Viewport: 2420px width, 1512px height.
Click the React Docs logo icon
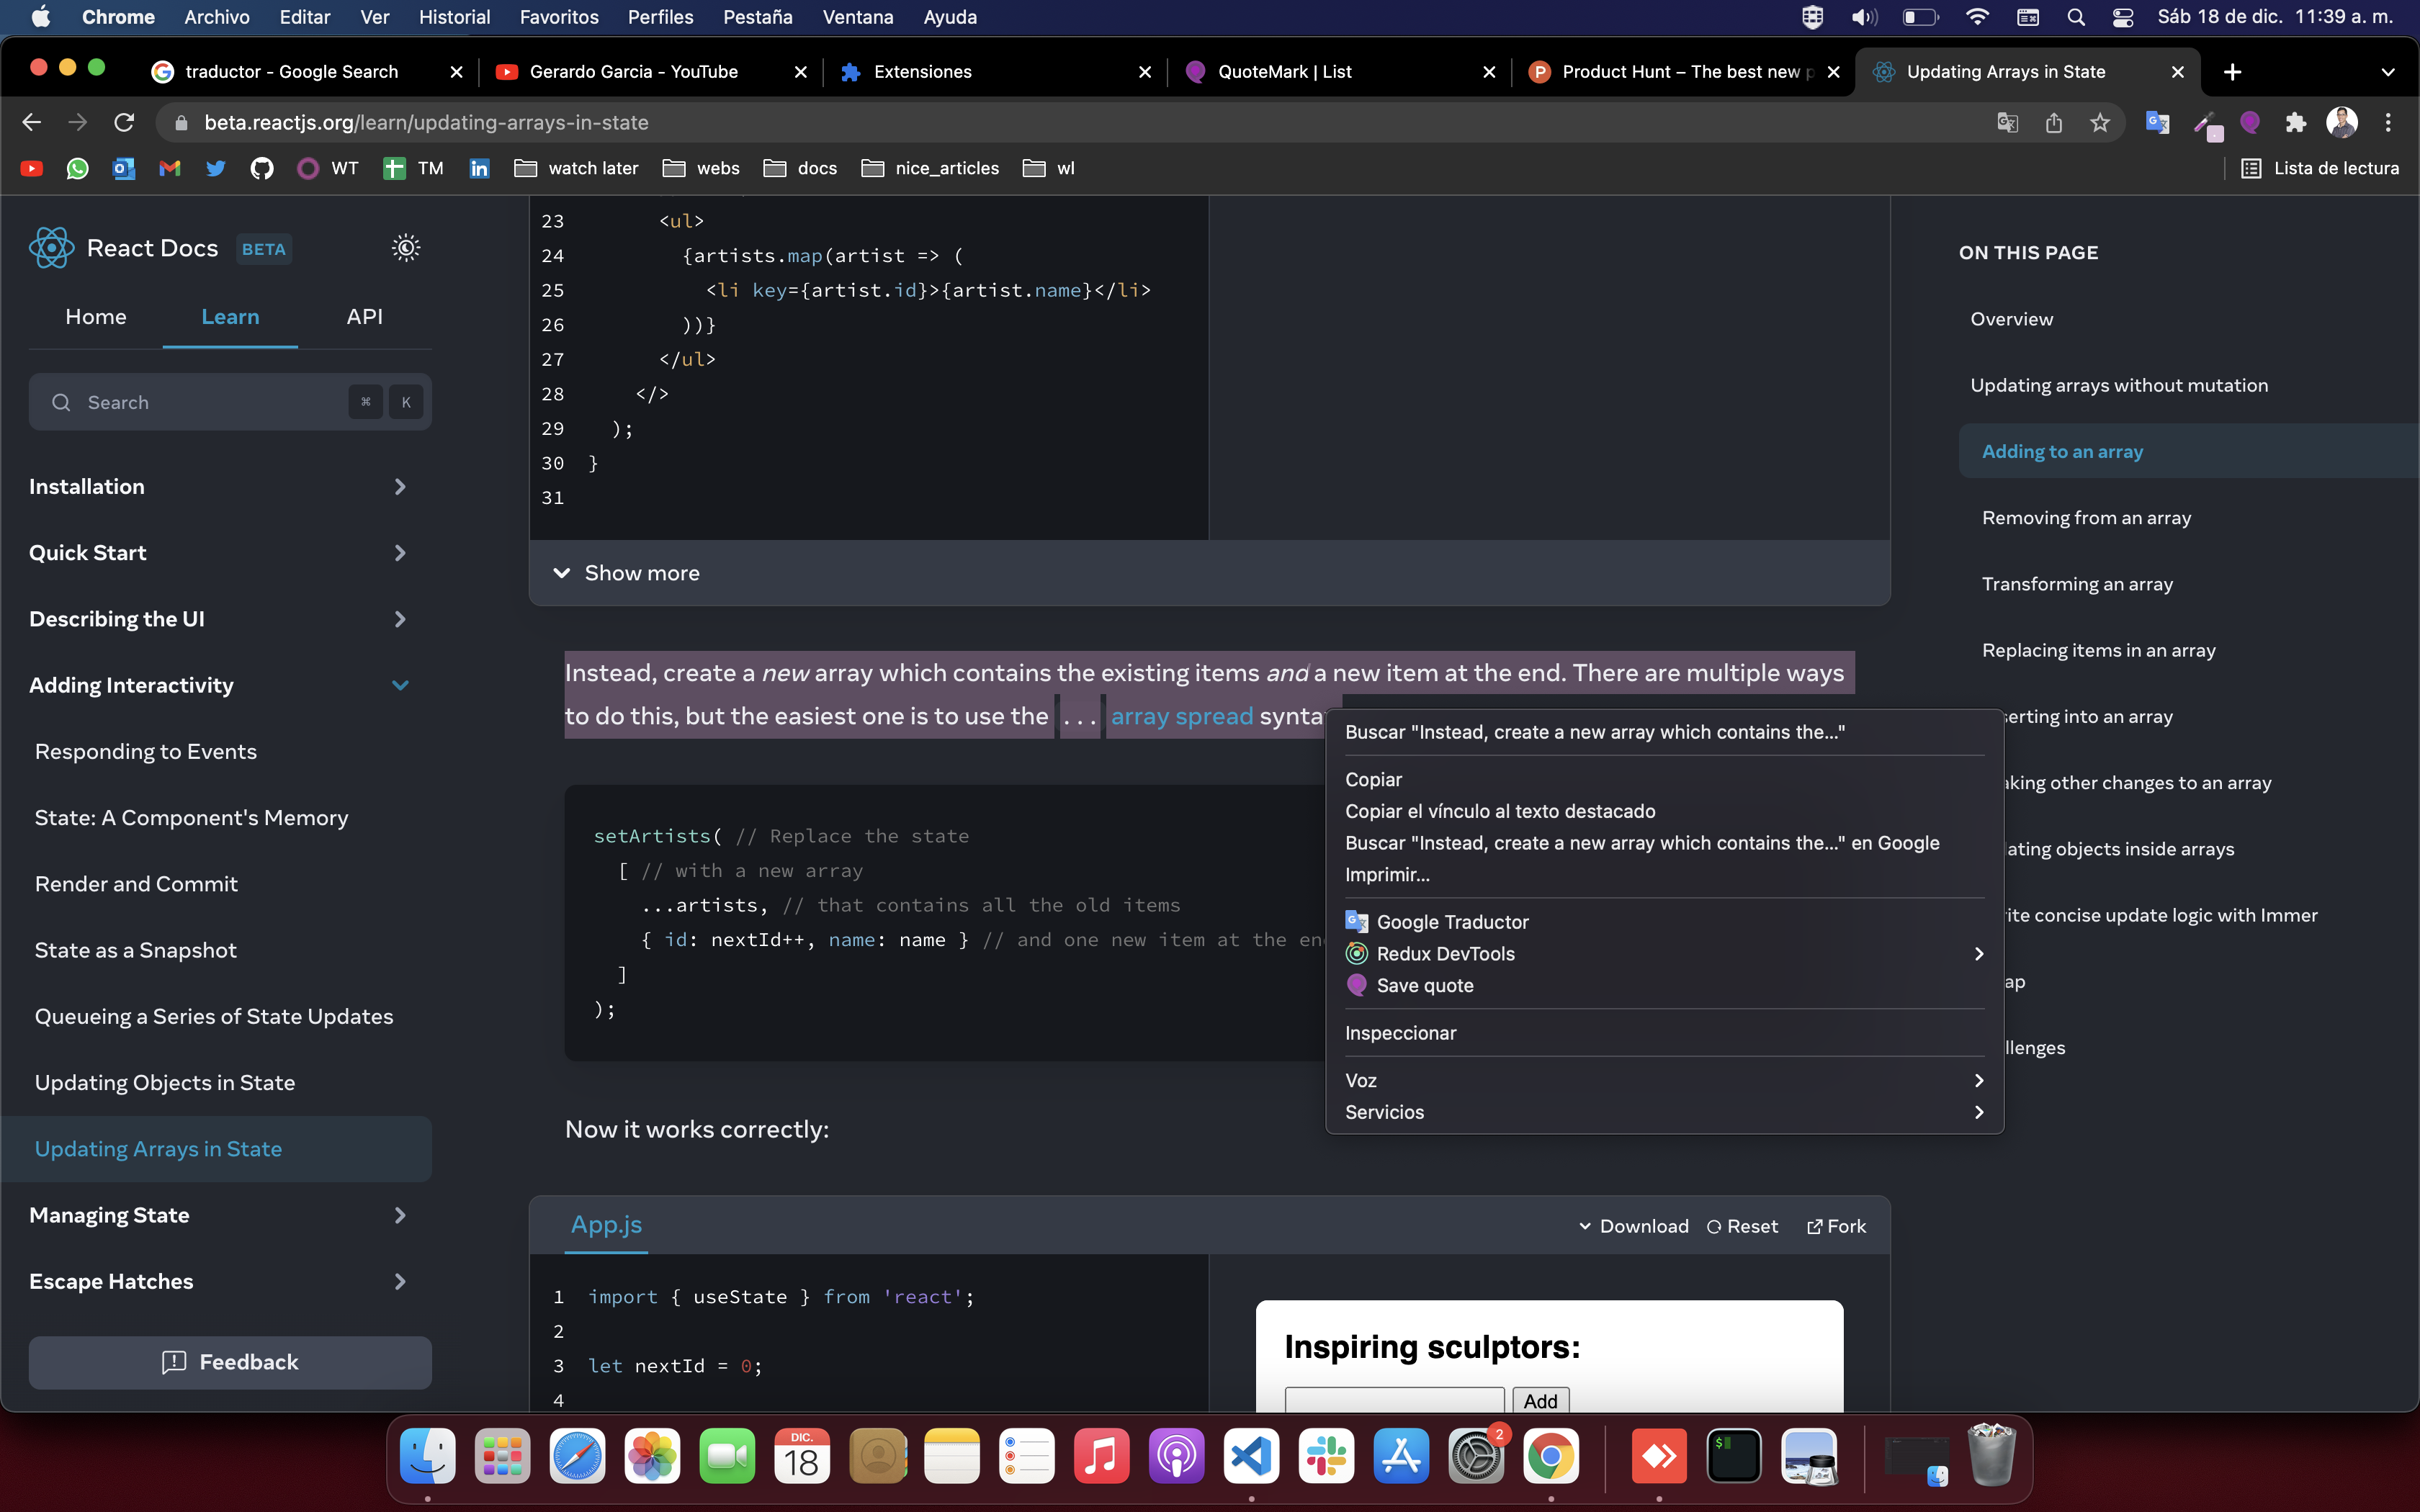(51, 248)
